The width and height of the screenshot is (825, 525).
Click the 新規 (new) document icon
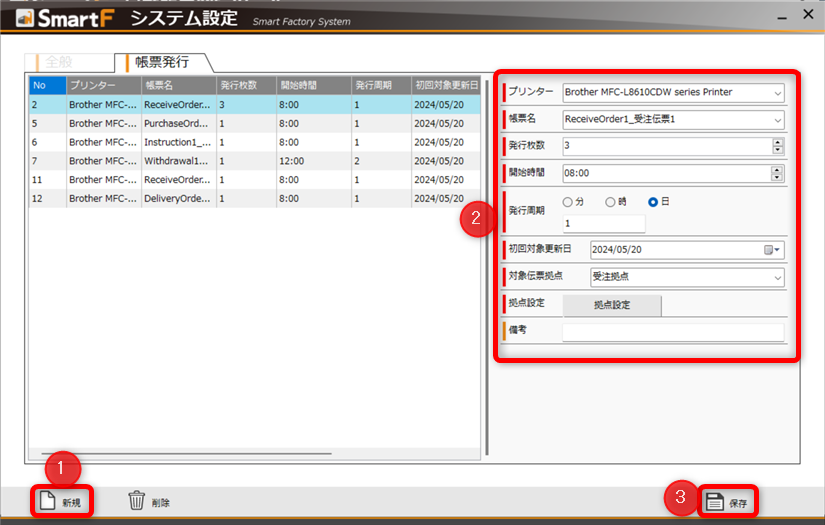(47, 501)
